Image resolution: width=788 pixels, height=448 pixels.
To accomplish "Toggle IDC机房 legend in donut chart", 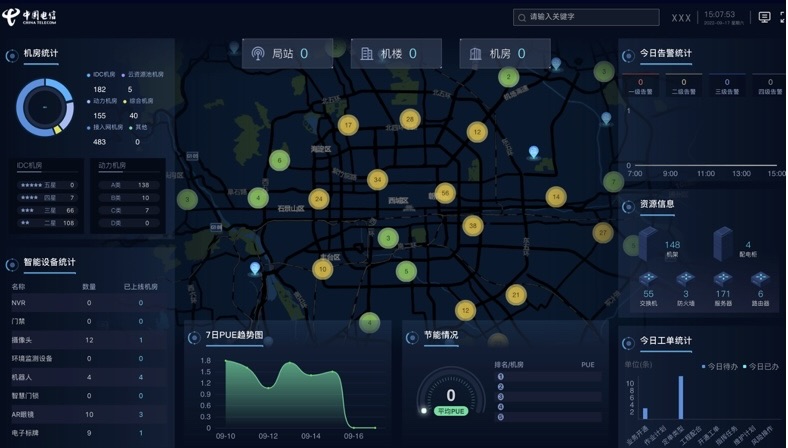I will 105,75.
